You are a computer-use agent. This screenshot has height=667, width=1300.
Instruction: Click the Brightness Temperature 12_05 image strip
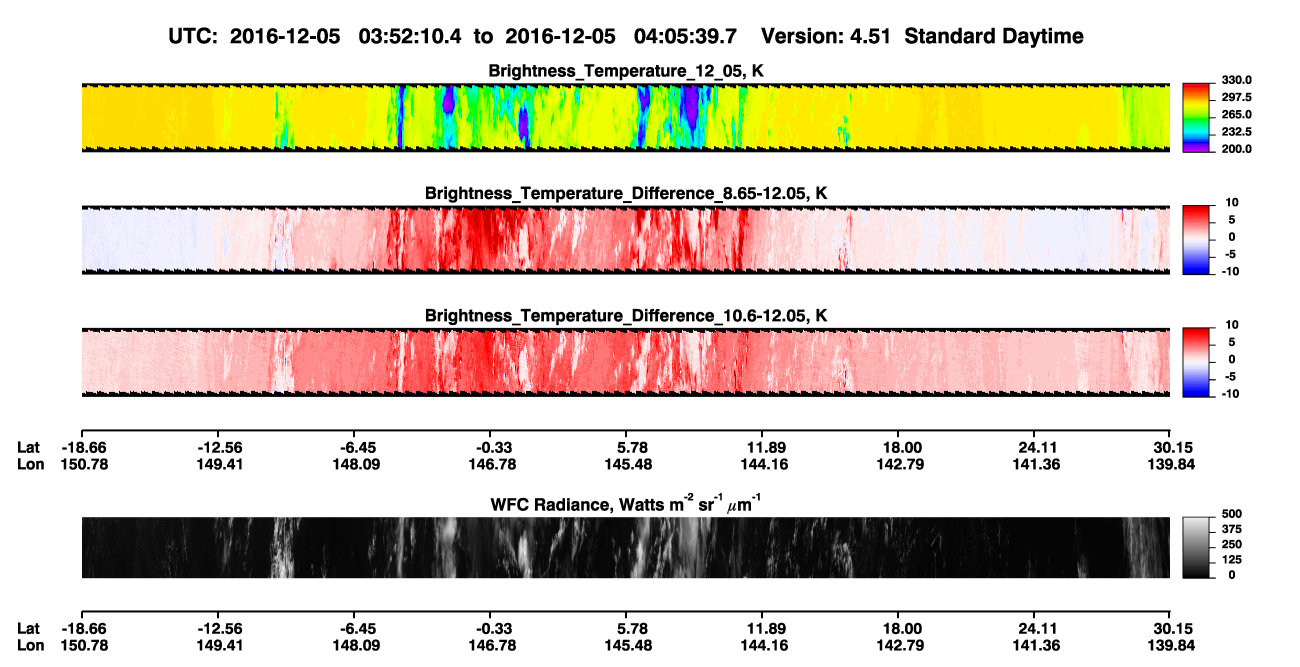[x=625, y=117]
